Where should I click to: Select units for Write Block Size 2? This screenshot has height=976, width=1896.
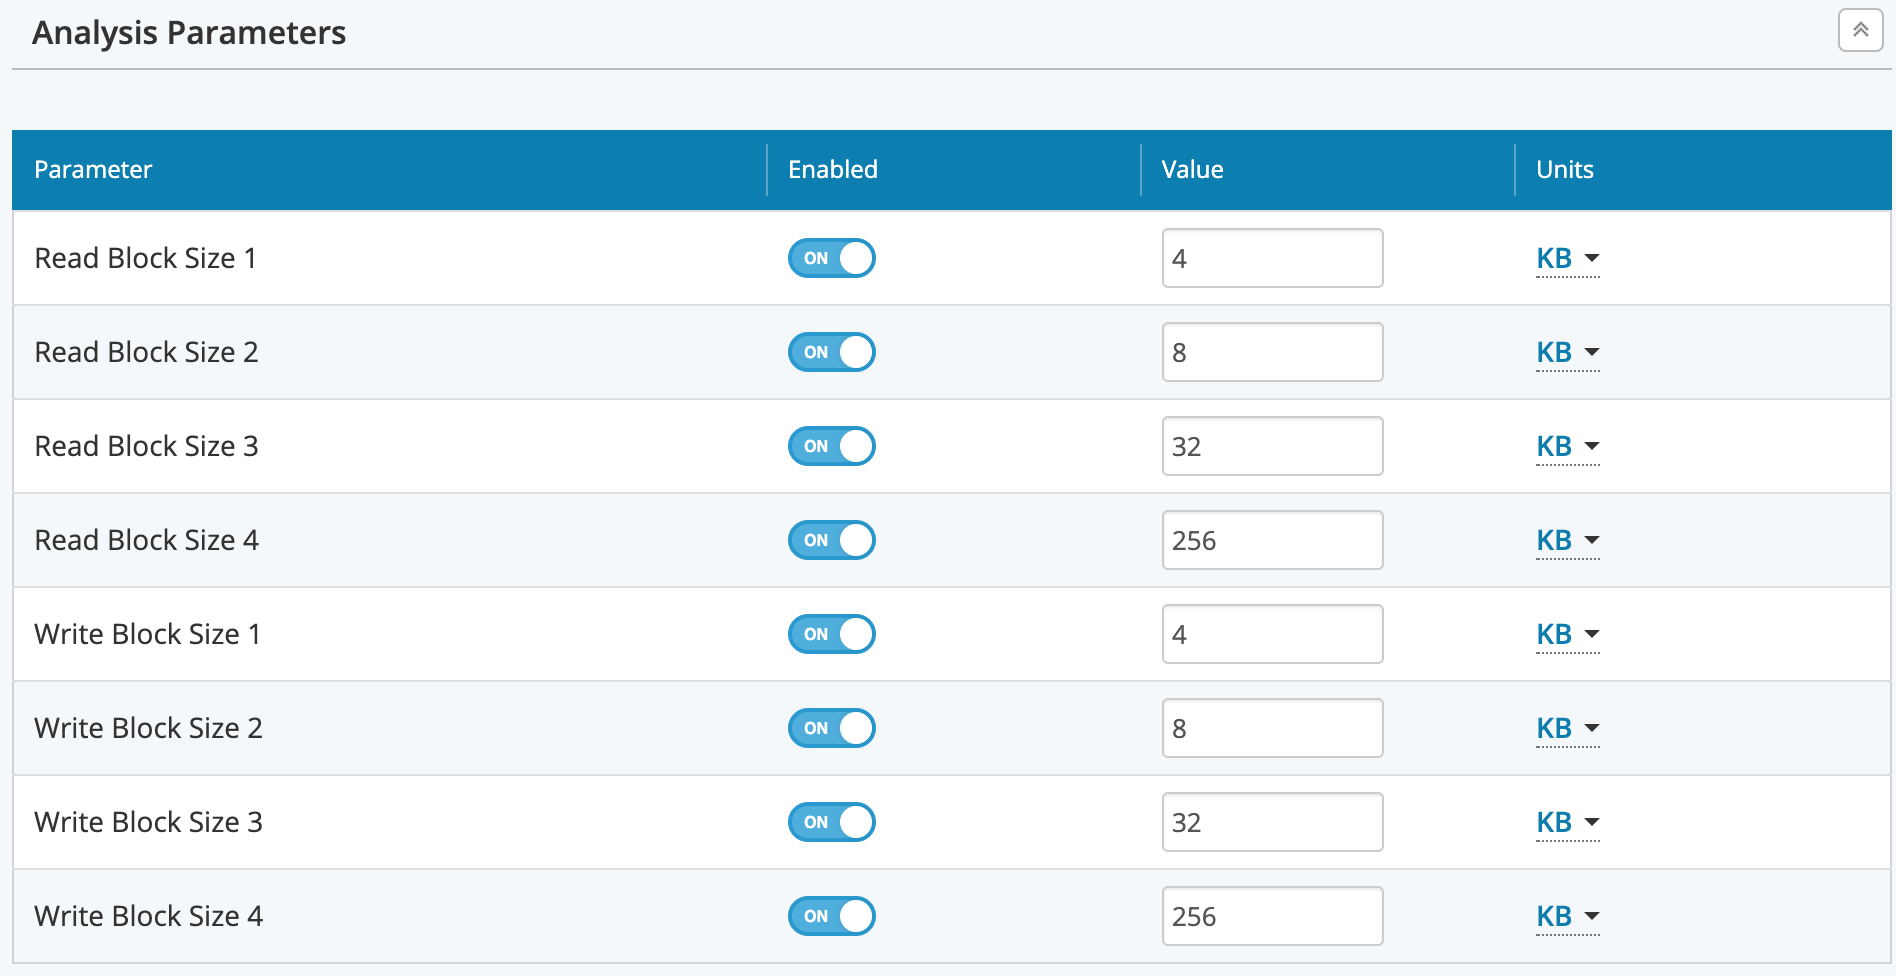1568,729
